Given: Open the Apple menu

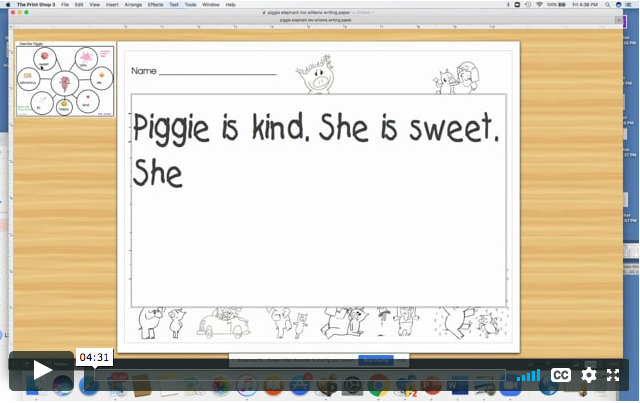Looking at the screenshot, I should click(x=8, y=4).
